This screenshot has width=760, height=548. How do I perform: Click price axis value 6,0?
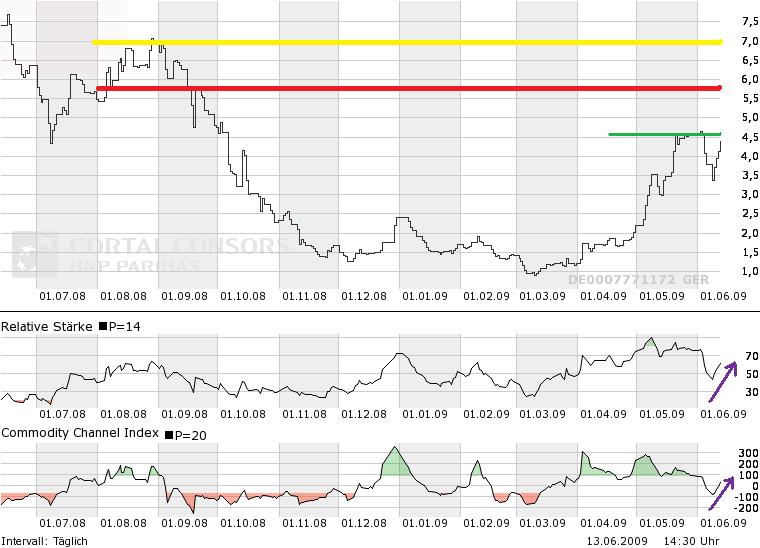(x=750, y=79)
